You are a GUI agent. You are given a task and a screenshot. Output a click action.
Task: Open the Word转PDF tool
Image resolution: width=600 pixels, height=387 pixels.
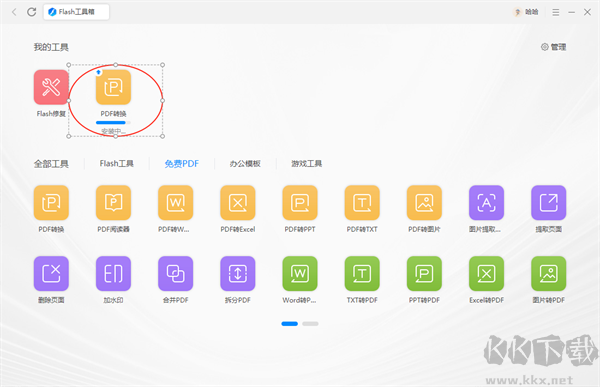[x=300, y=274]
